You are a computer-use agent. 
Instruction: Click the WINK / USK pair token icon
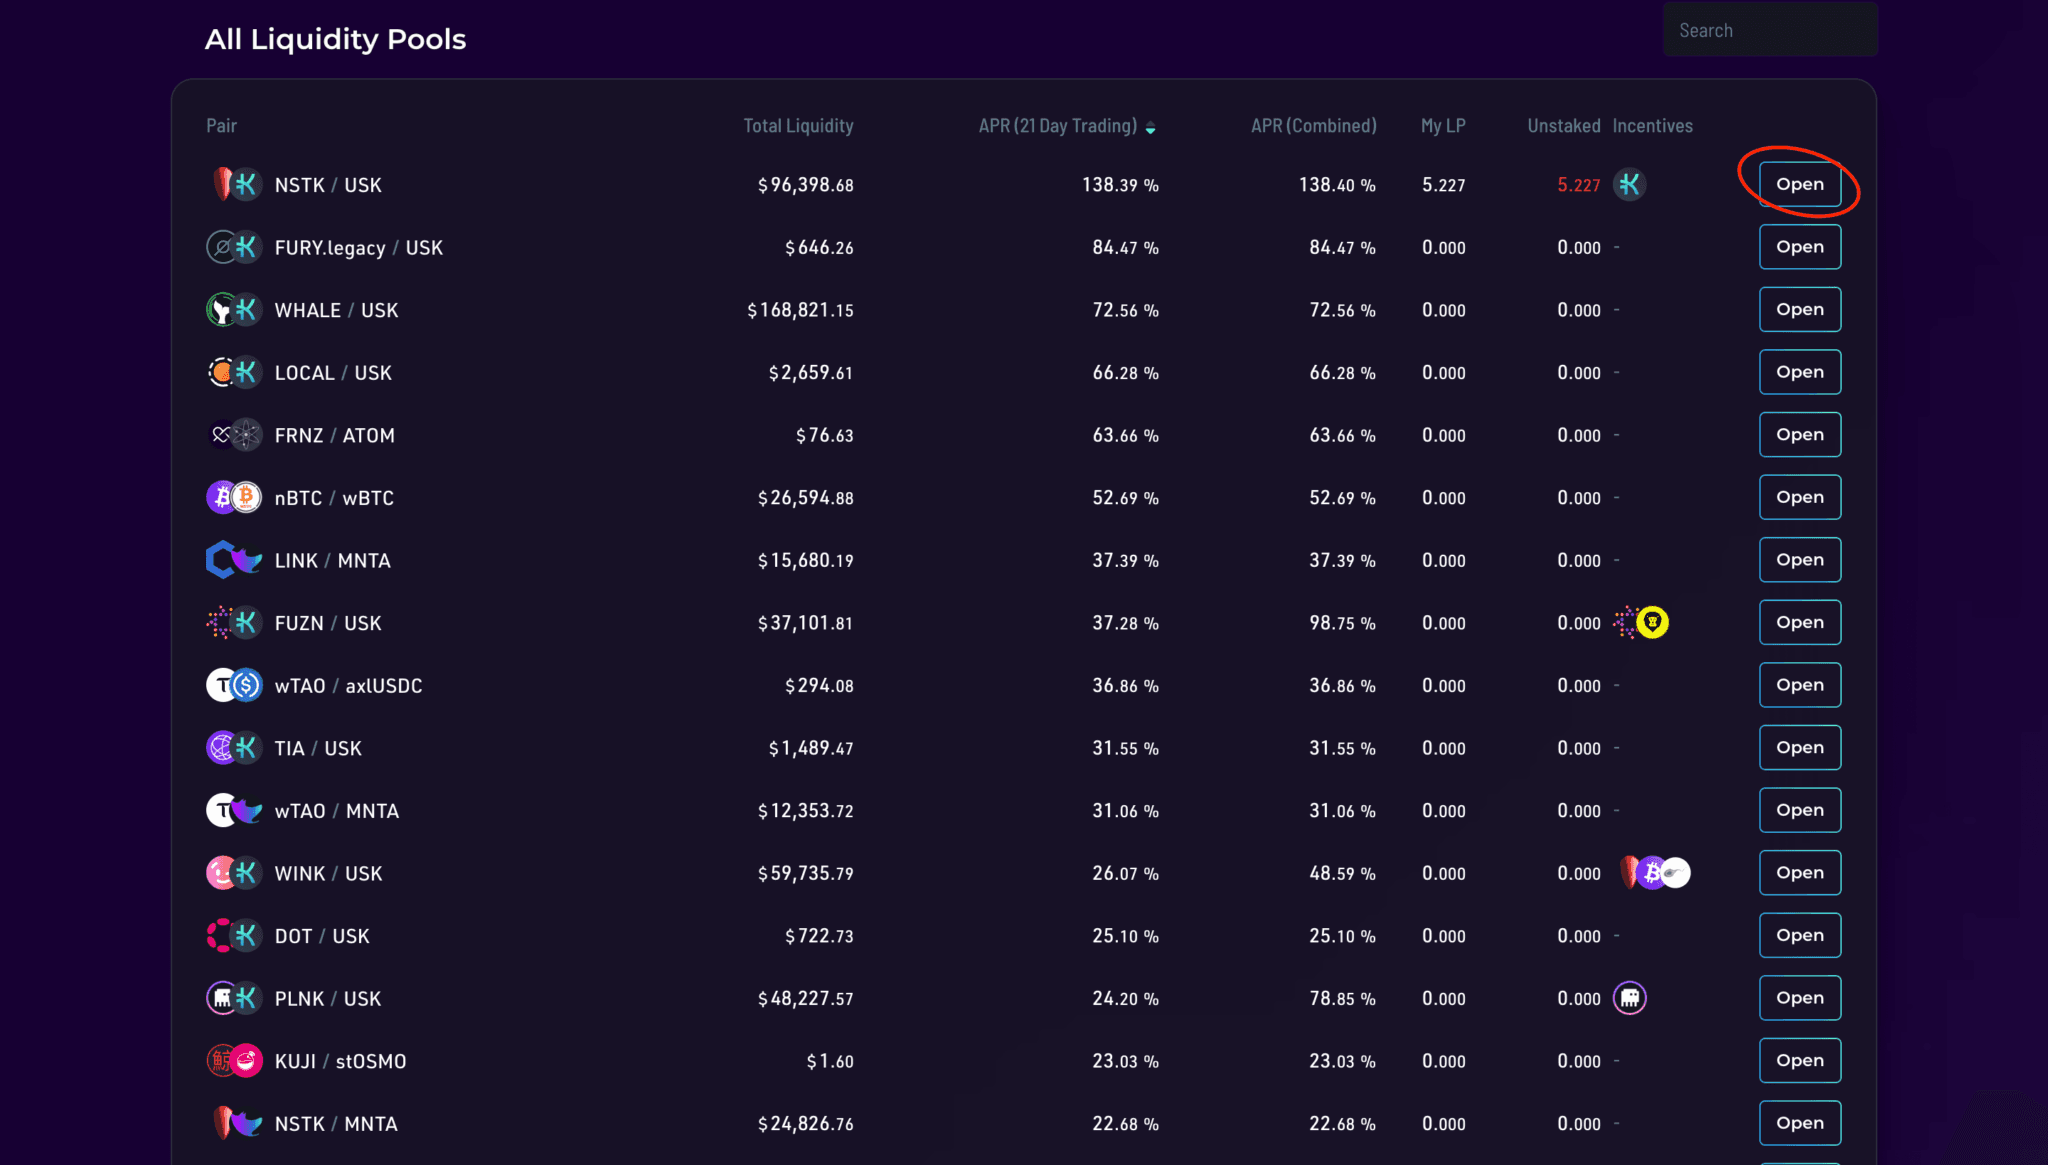234,873
